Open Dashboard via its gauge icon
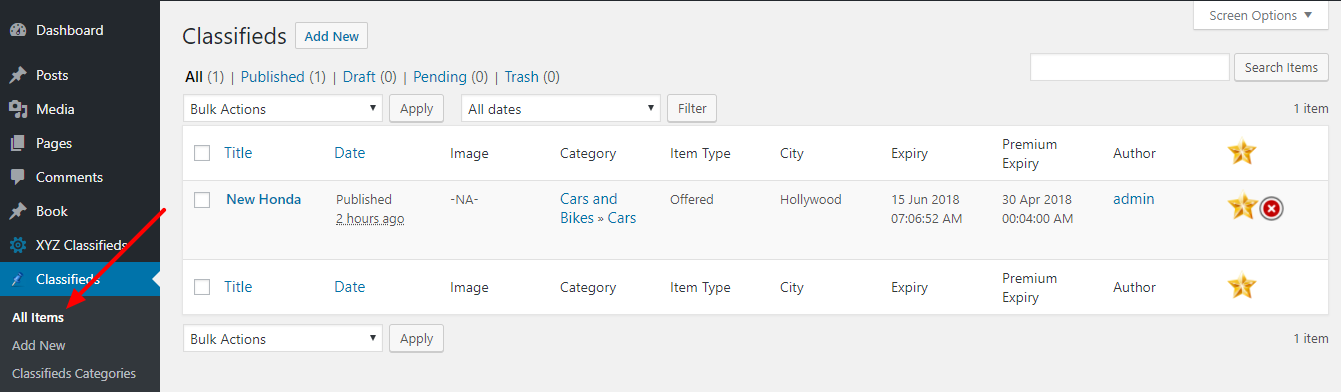The height and width of the screenshot is (392, 1341). tap(18, 30)
